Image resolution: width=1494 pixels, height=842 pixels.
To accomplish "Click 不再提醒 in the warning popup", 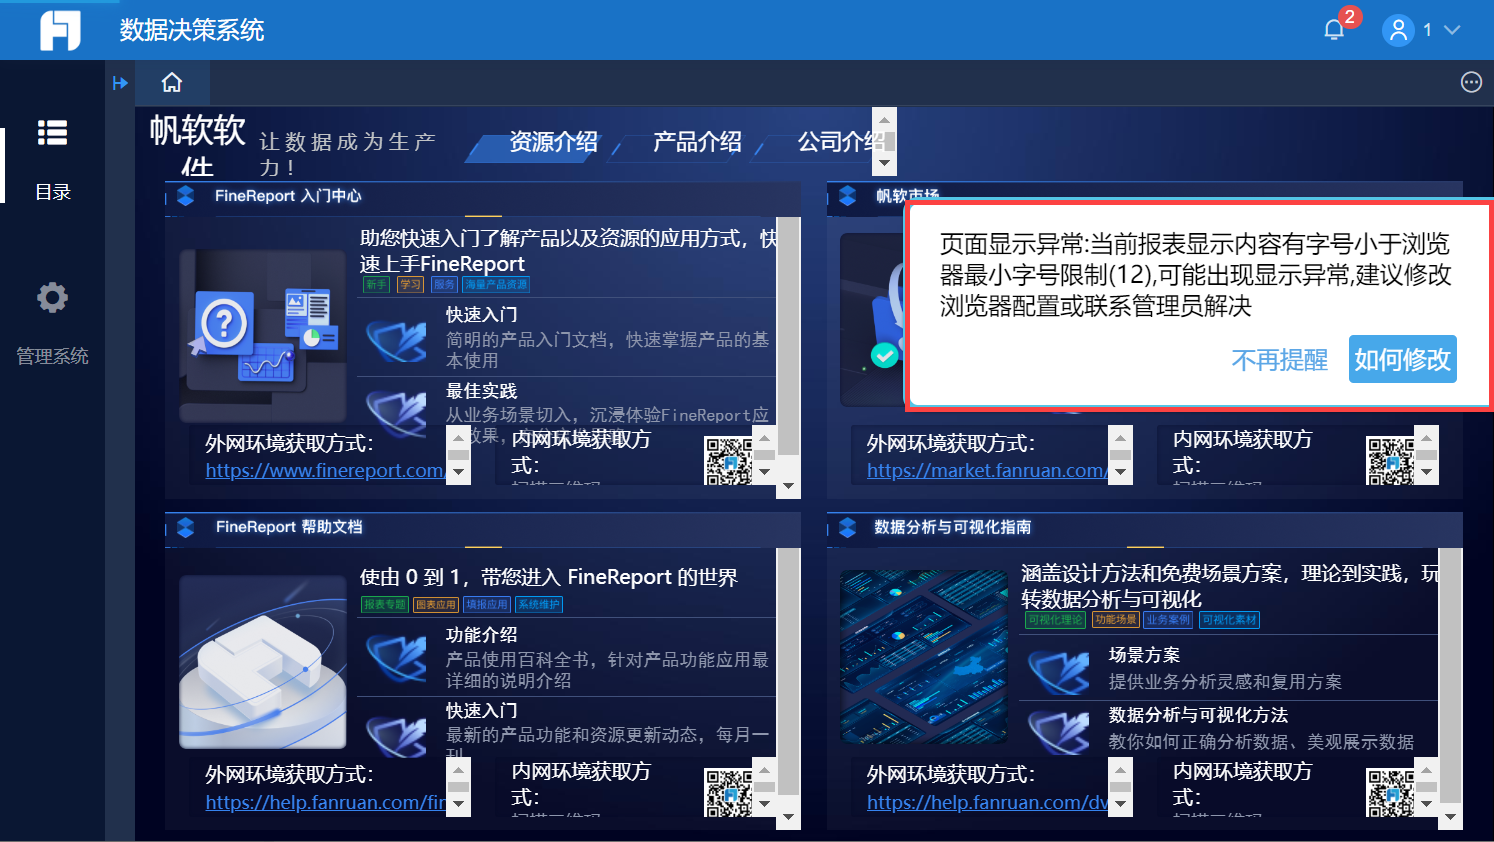I will 1279,360.
